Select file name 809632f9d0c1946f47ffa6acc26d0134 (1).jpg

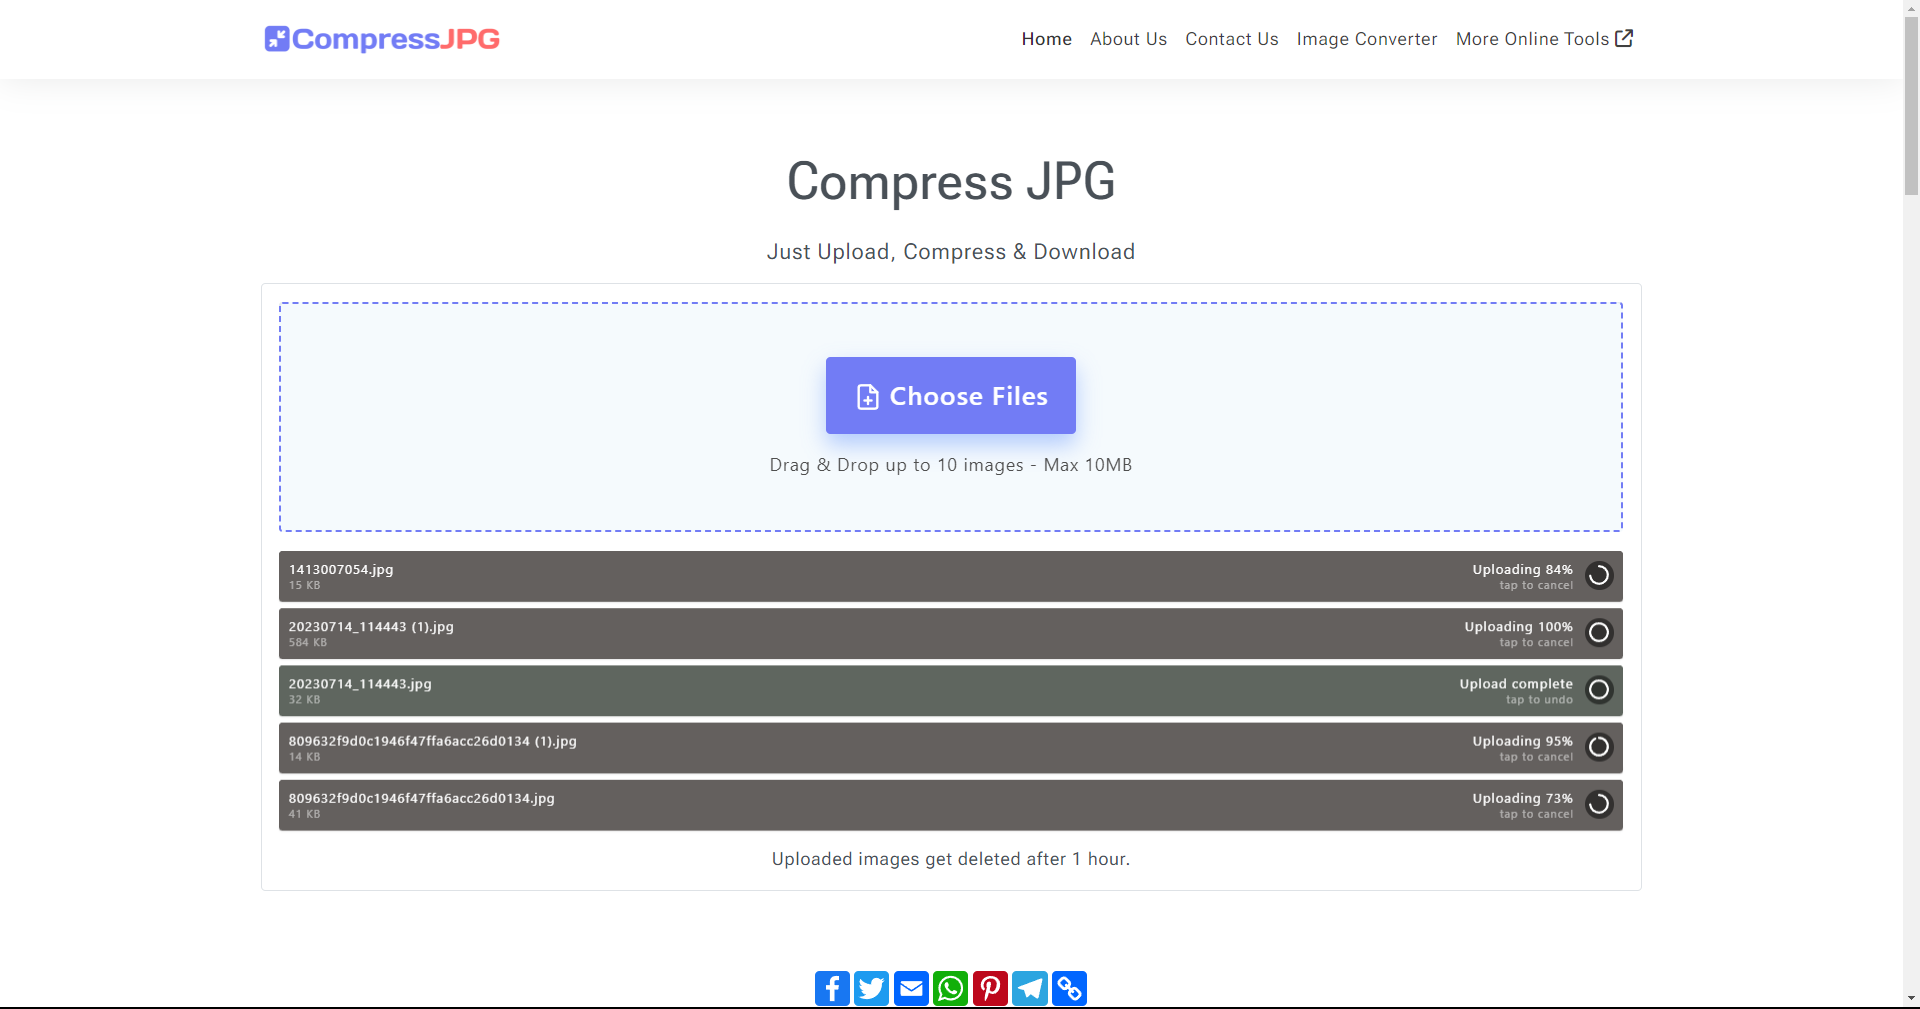coord(433,740)
